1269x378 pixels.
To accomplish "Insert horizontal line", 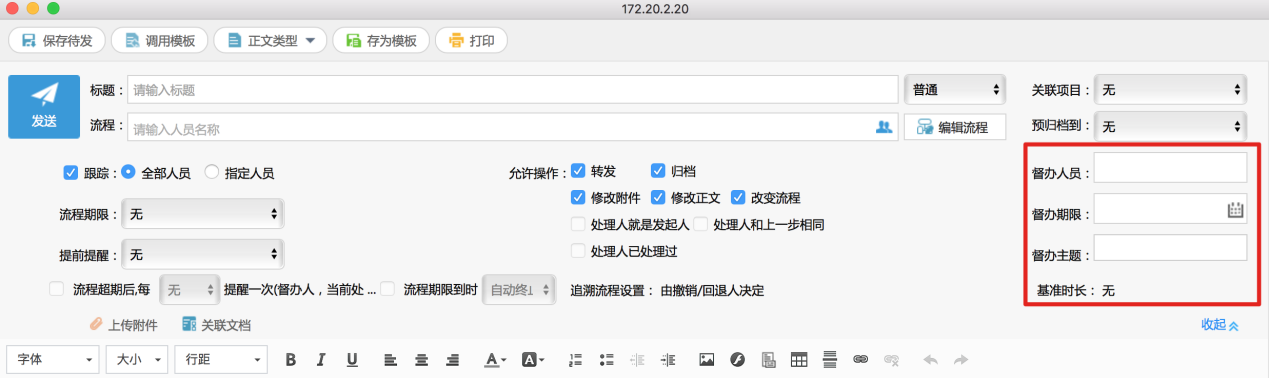I will pyautogui.click(x=829, y=359).
